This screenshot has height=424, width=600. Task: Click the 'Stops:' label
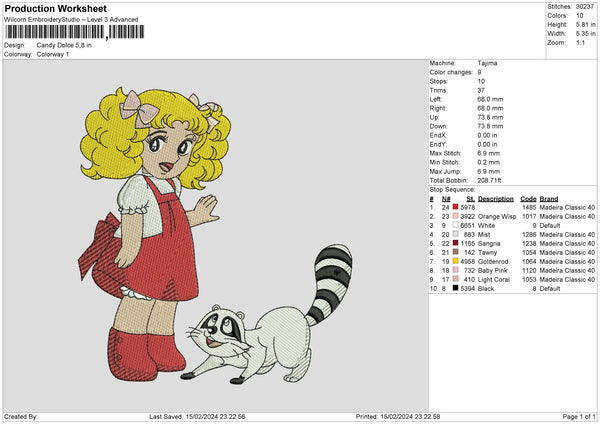(x=439, y=81)
